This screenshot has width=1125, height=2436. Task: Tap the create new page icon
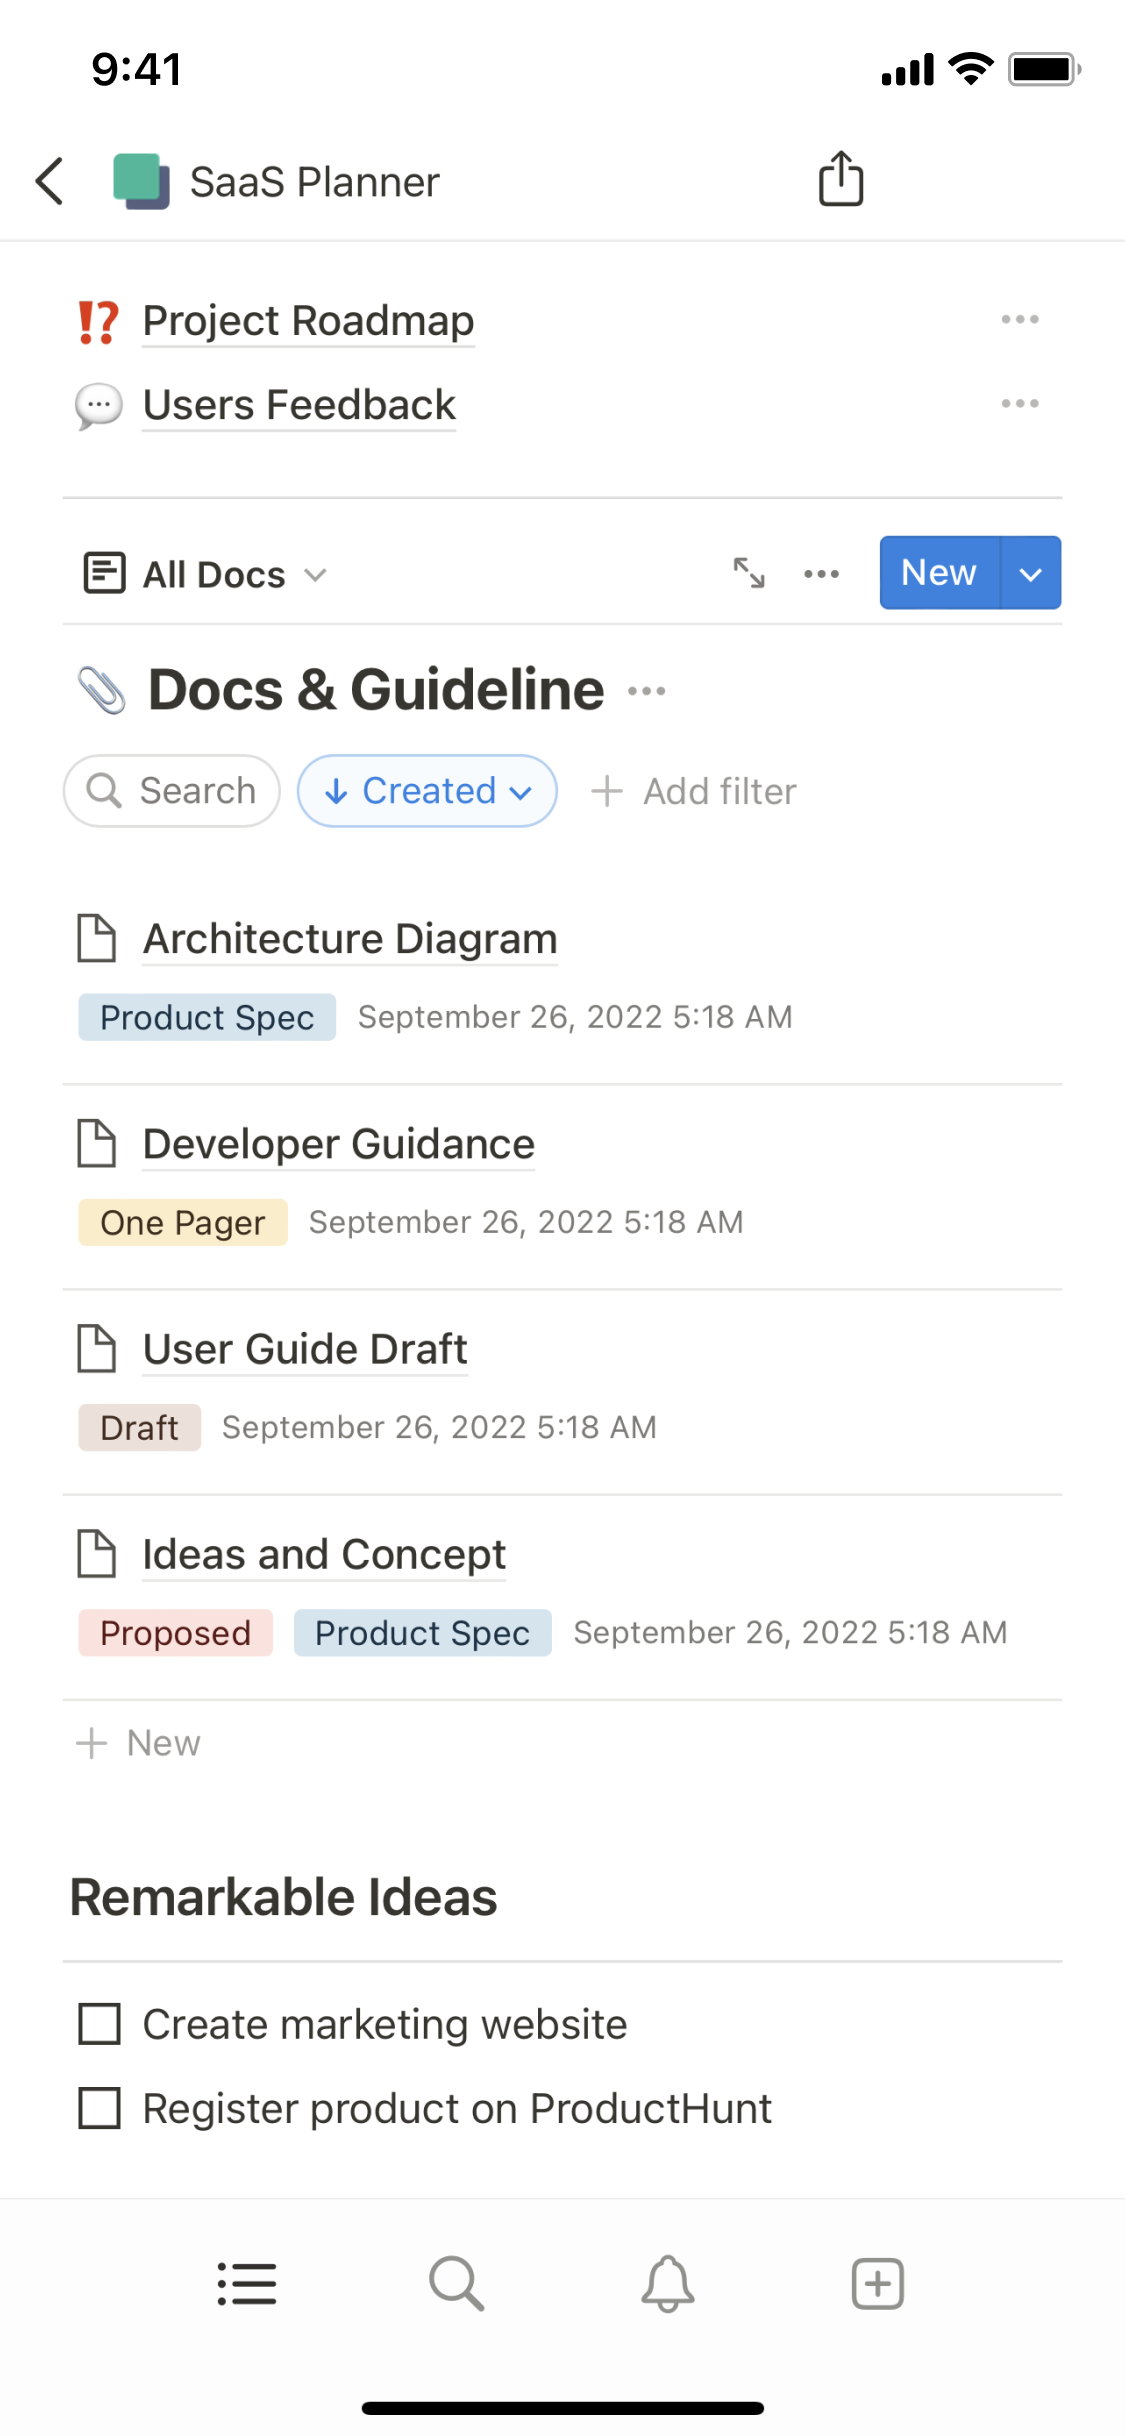click(877, 2283)
